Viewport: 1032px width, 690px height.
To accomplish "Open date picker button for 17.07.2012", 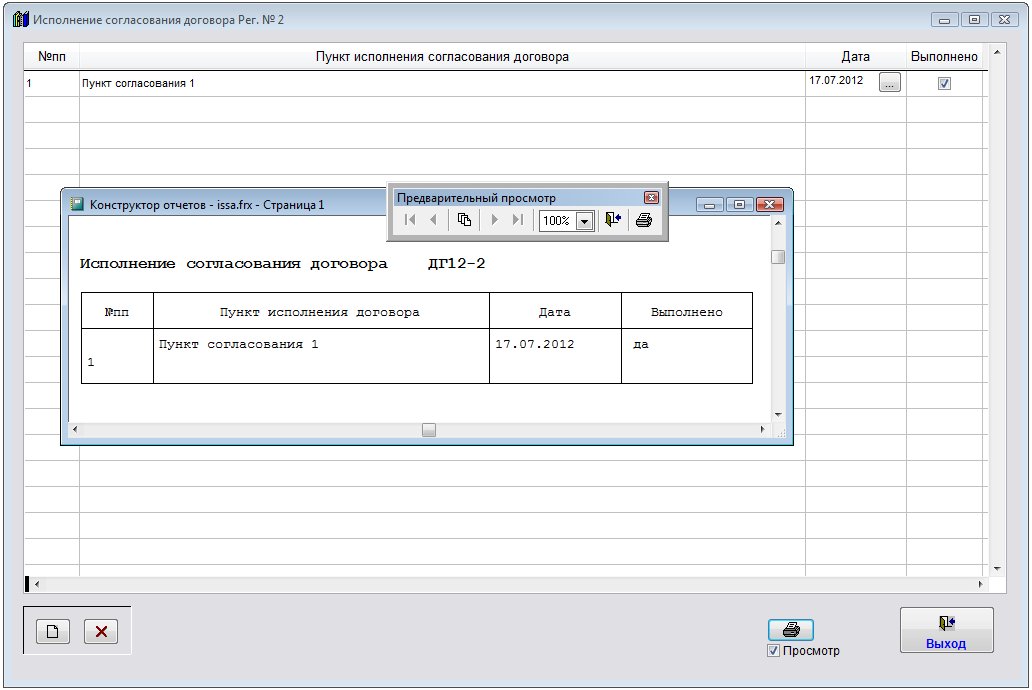I will [890, 83].
